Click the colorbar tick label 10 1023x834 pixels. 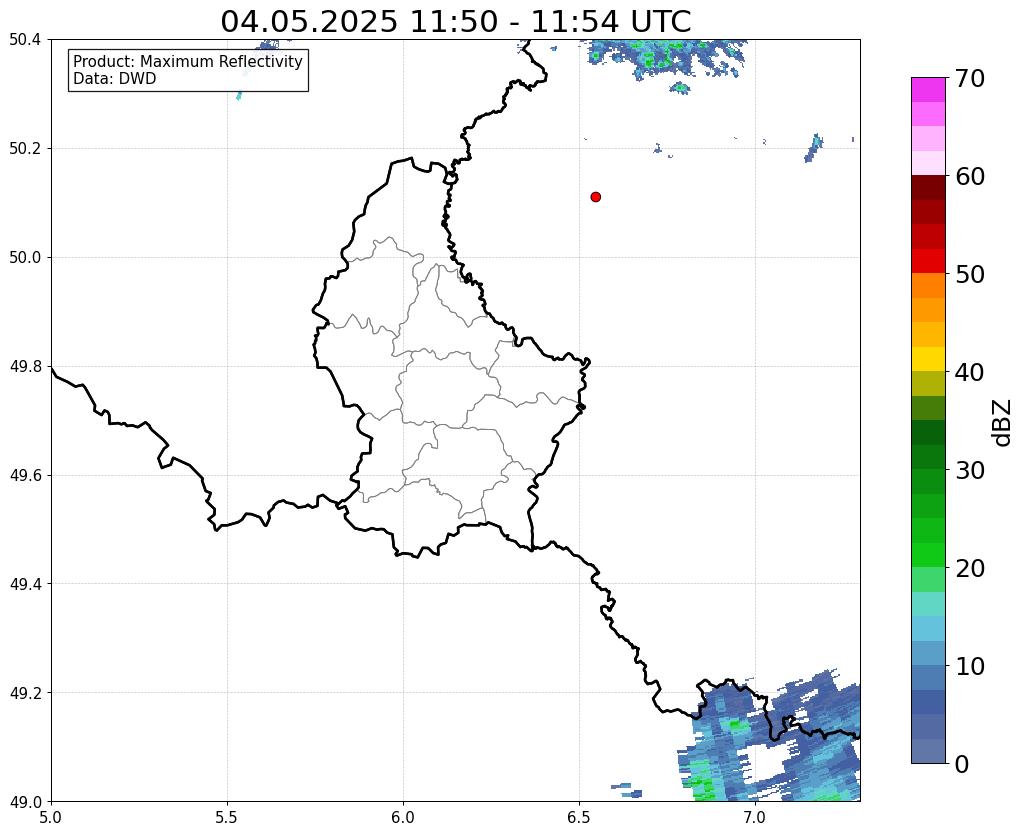[970, 666]
